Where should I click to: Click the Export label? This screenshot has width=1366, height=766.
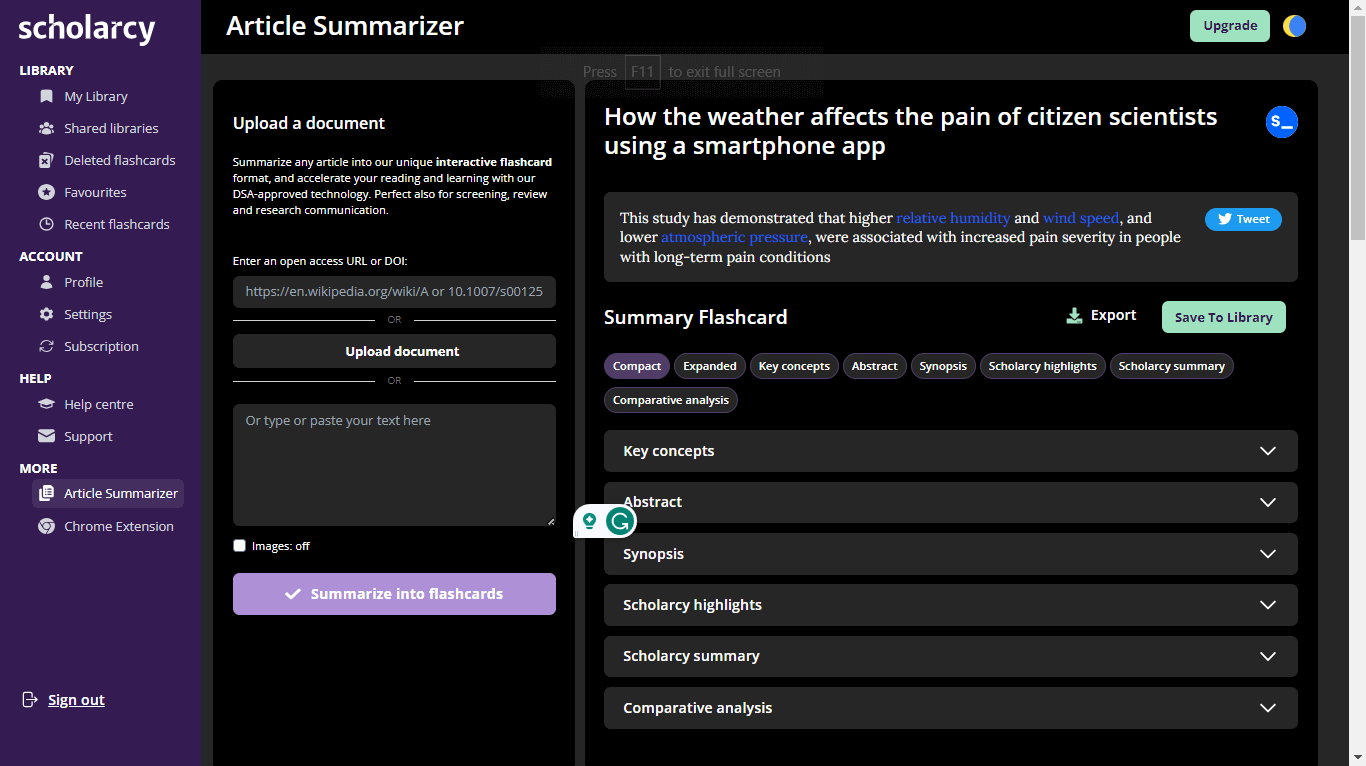click(x=1113, y=315)
